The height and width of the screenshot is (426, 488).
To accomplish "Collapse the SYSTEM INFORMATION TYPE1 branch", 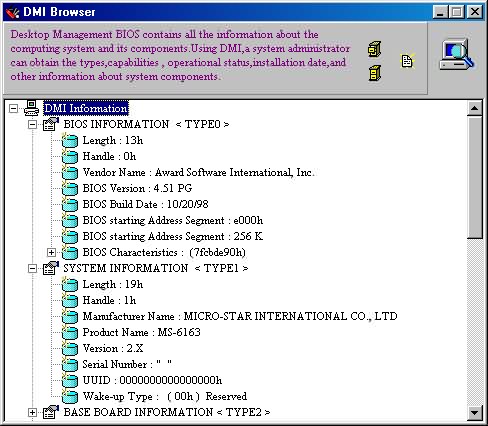I will (32, 268).
